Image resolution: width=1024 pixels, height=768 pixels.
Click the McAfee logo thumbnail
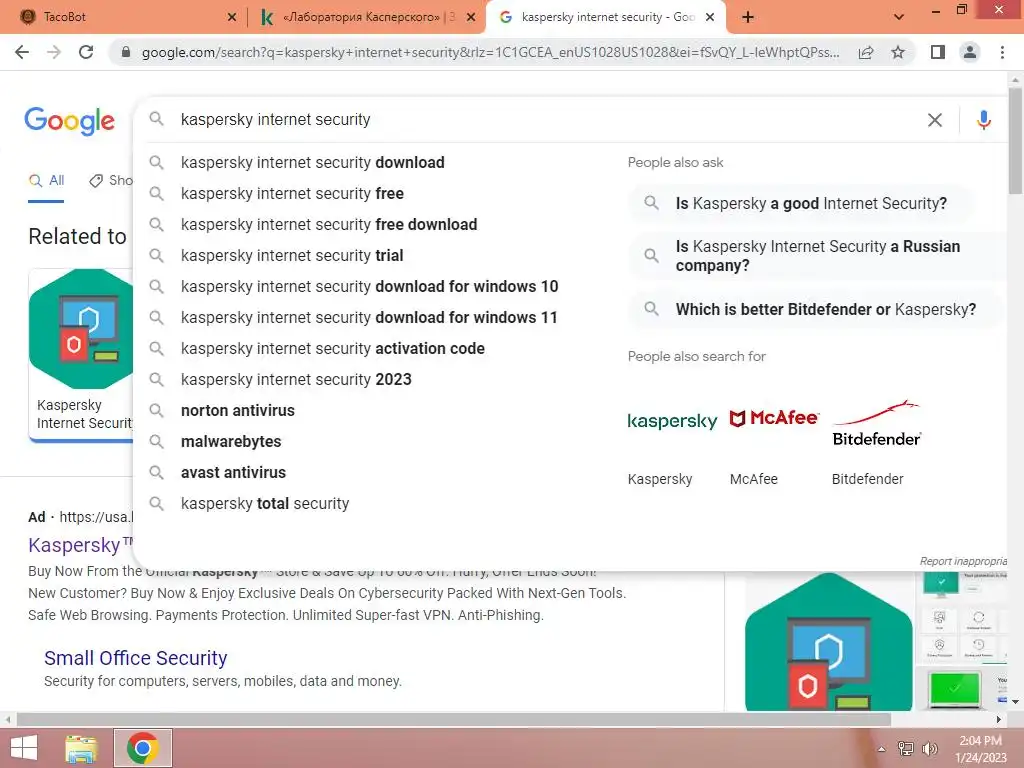774,418
